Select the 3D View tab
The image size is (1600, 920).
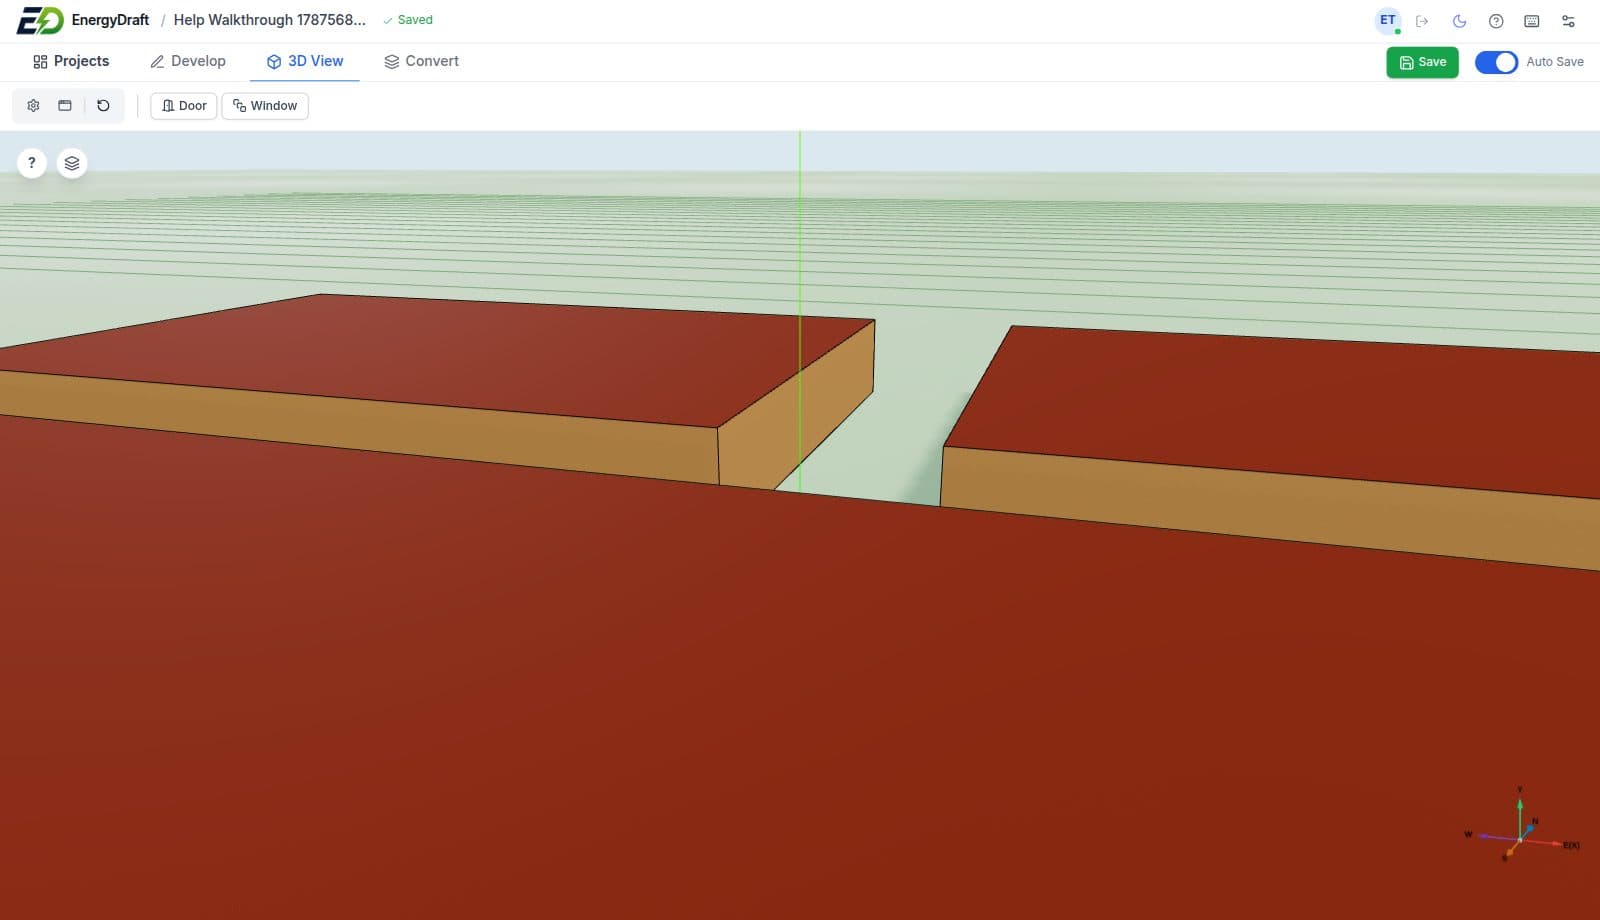point(305,61)
